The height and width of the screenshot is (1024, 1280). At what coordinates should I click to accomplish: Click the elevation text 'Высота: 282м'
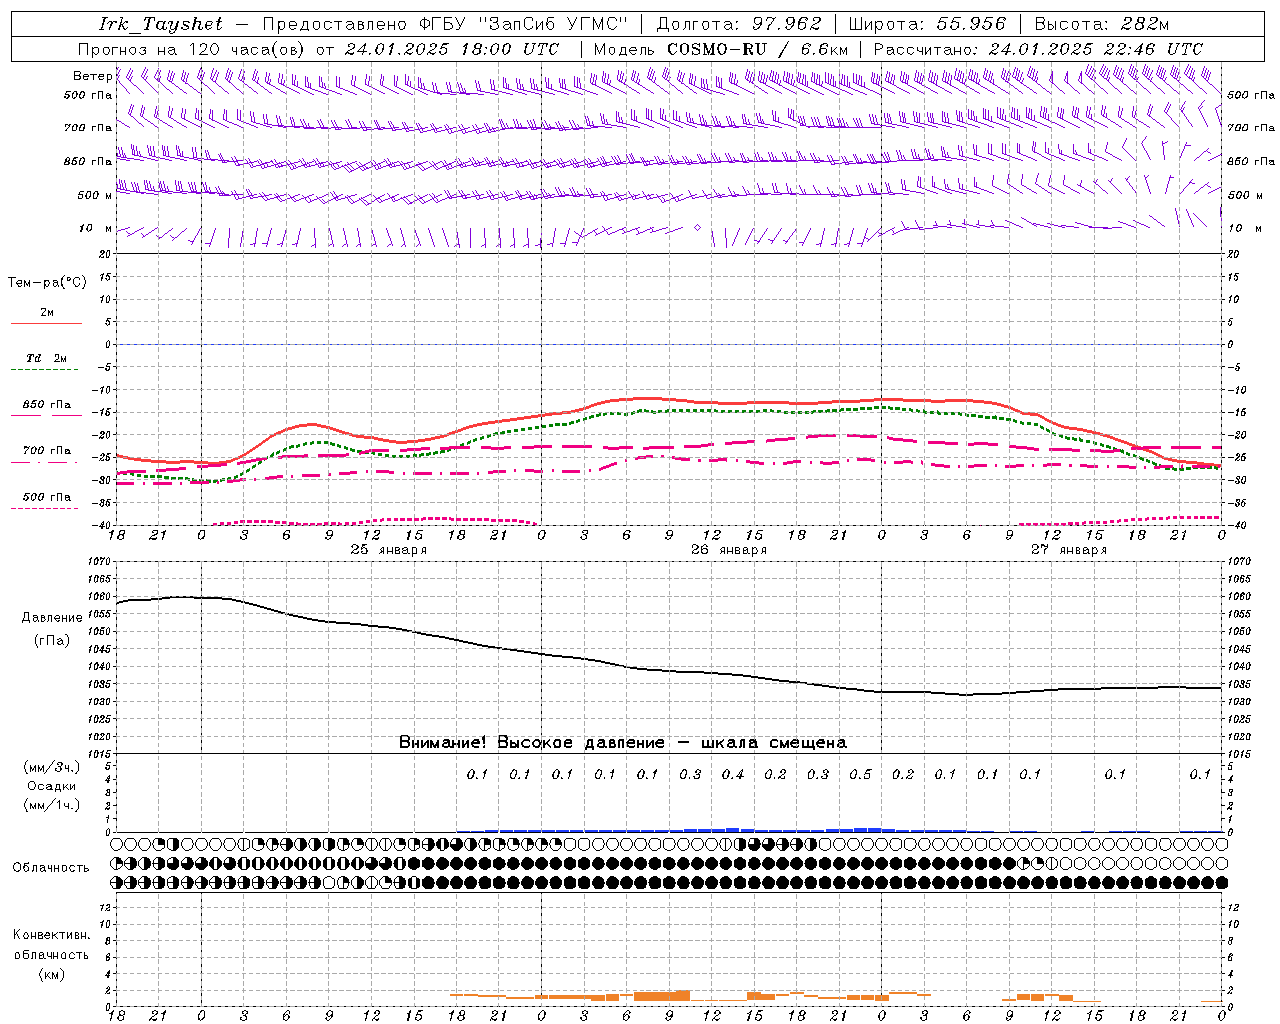coord(1102,24)
